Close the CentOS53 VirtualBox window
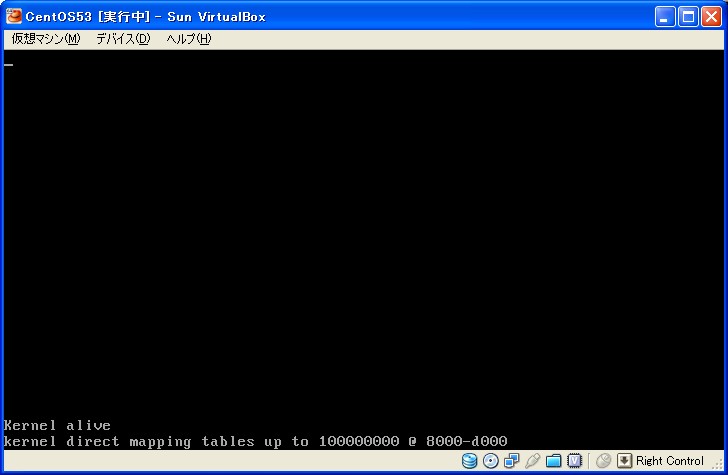 click(x=711, y=17)
